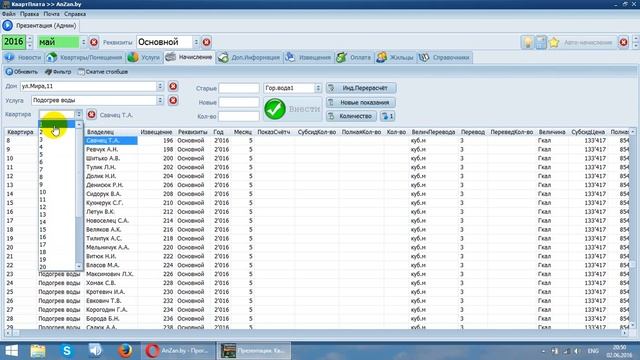Click the Извещение column header
640x360 pixels.
pyautogui.click(x=156, y=132)
